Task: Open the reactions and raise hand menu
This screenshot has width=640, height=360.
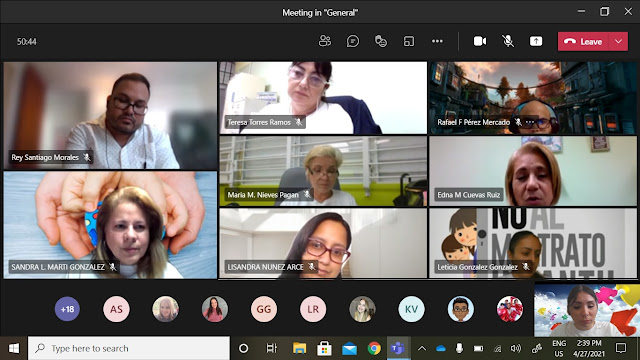Action: [x=381, y=41]
